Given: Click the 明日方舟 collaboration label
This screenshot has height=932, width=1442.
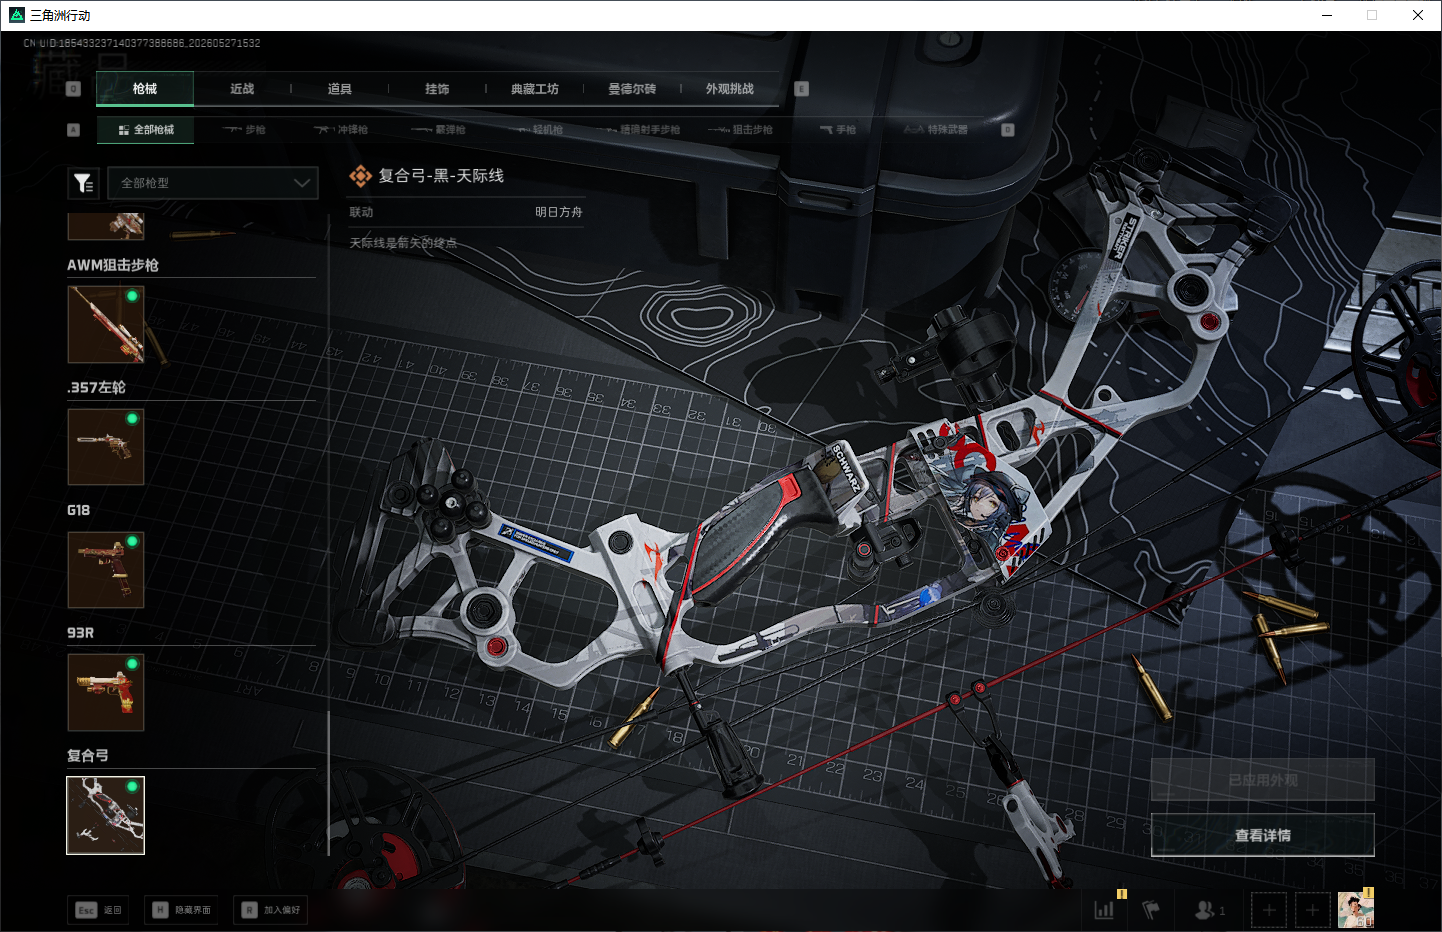Looking at the screenshot, I should pyautogui.click(x=559, y=212).
